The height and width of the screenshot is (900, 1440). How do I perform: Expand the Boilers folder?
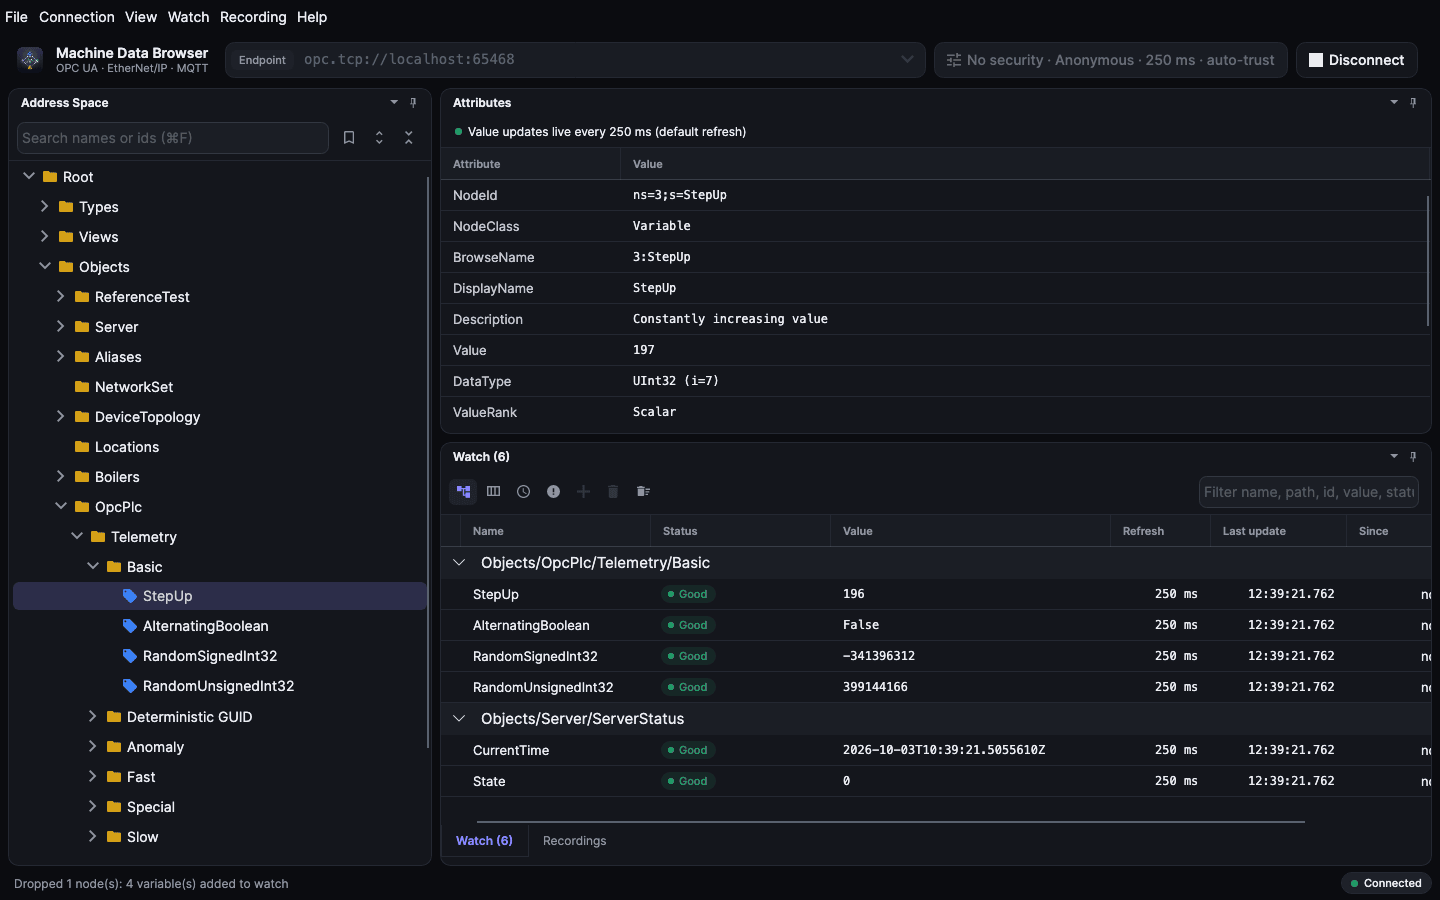click(60, 476)
